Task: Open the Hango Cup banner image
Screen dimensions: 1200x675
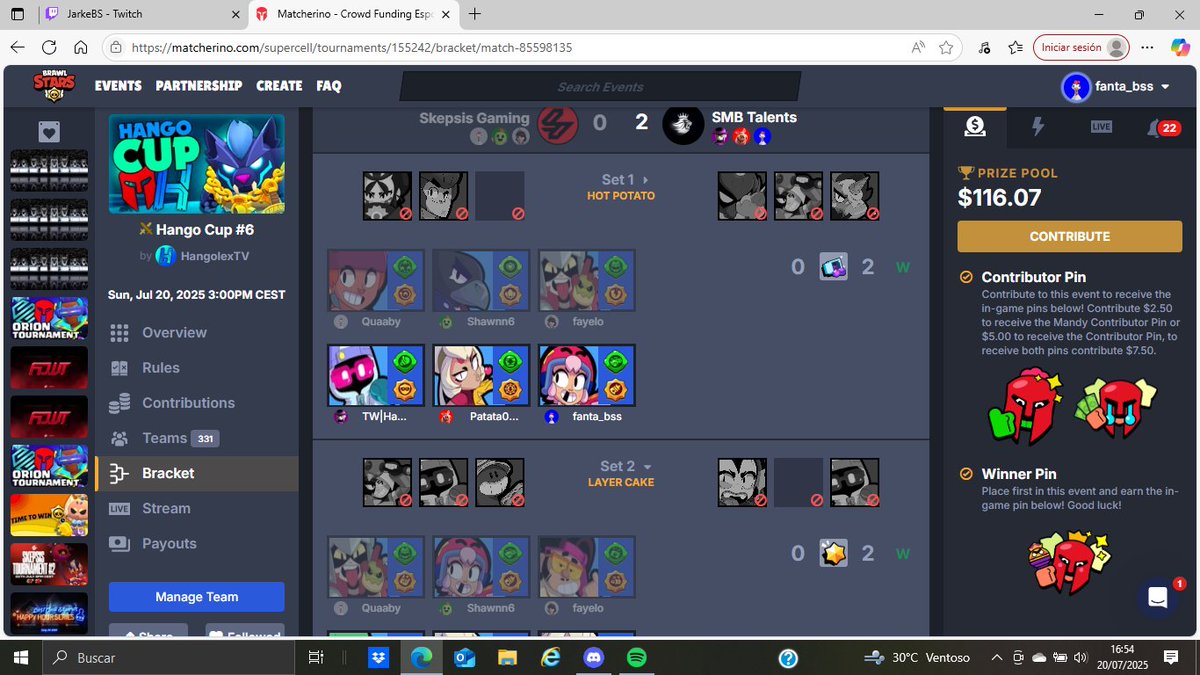Action: coord(197,163)
